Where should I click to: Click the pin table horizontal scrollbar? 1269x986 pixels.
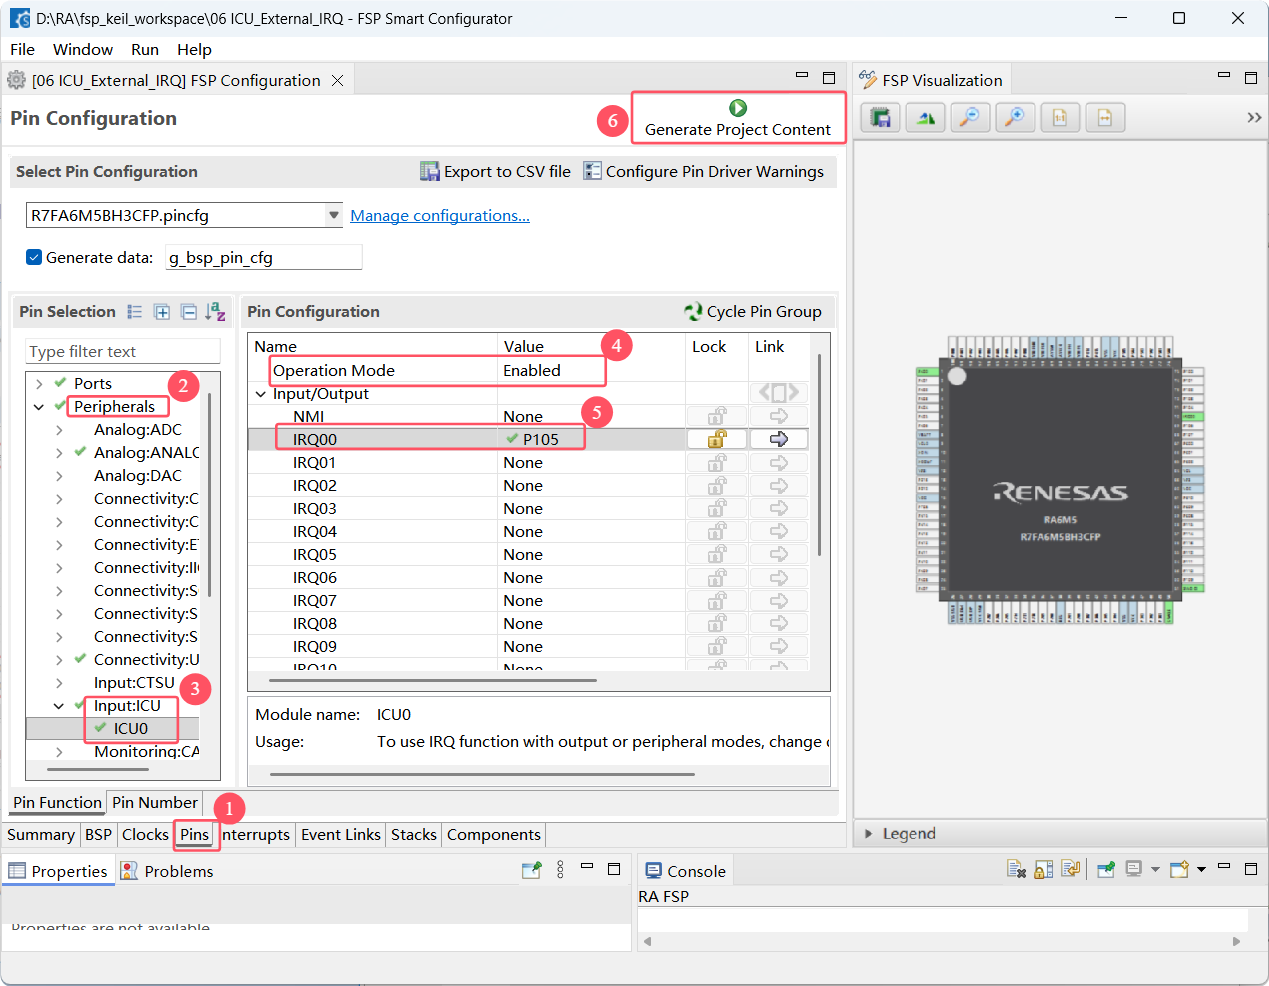[434, 680]
